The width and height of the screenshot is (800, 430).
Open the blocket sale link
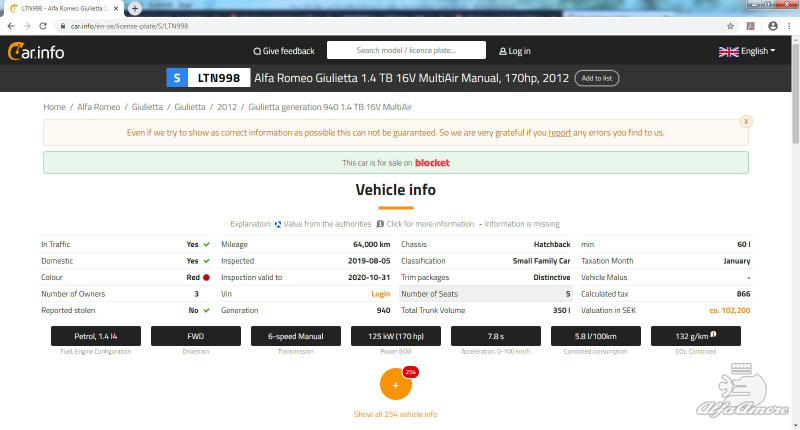pos(431,162)
